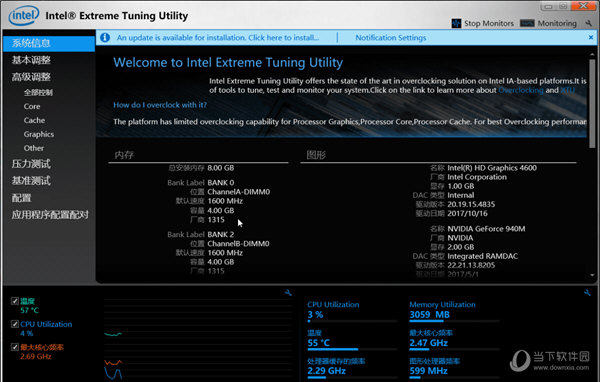This screenshot has width=600, height=382.
Task: Open 压力测试 in the sidebar
Action: coord(31,164)
